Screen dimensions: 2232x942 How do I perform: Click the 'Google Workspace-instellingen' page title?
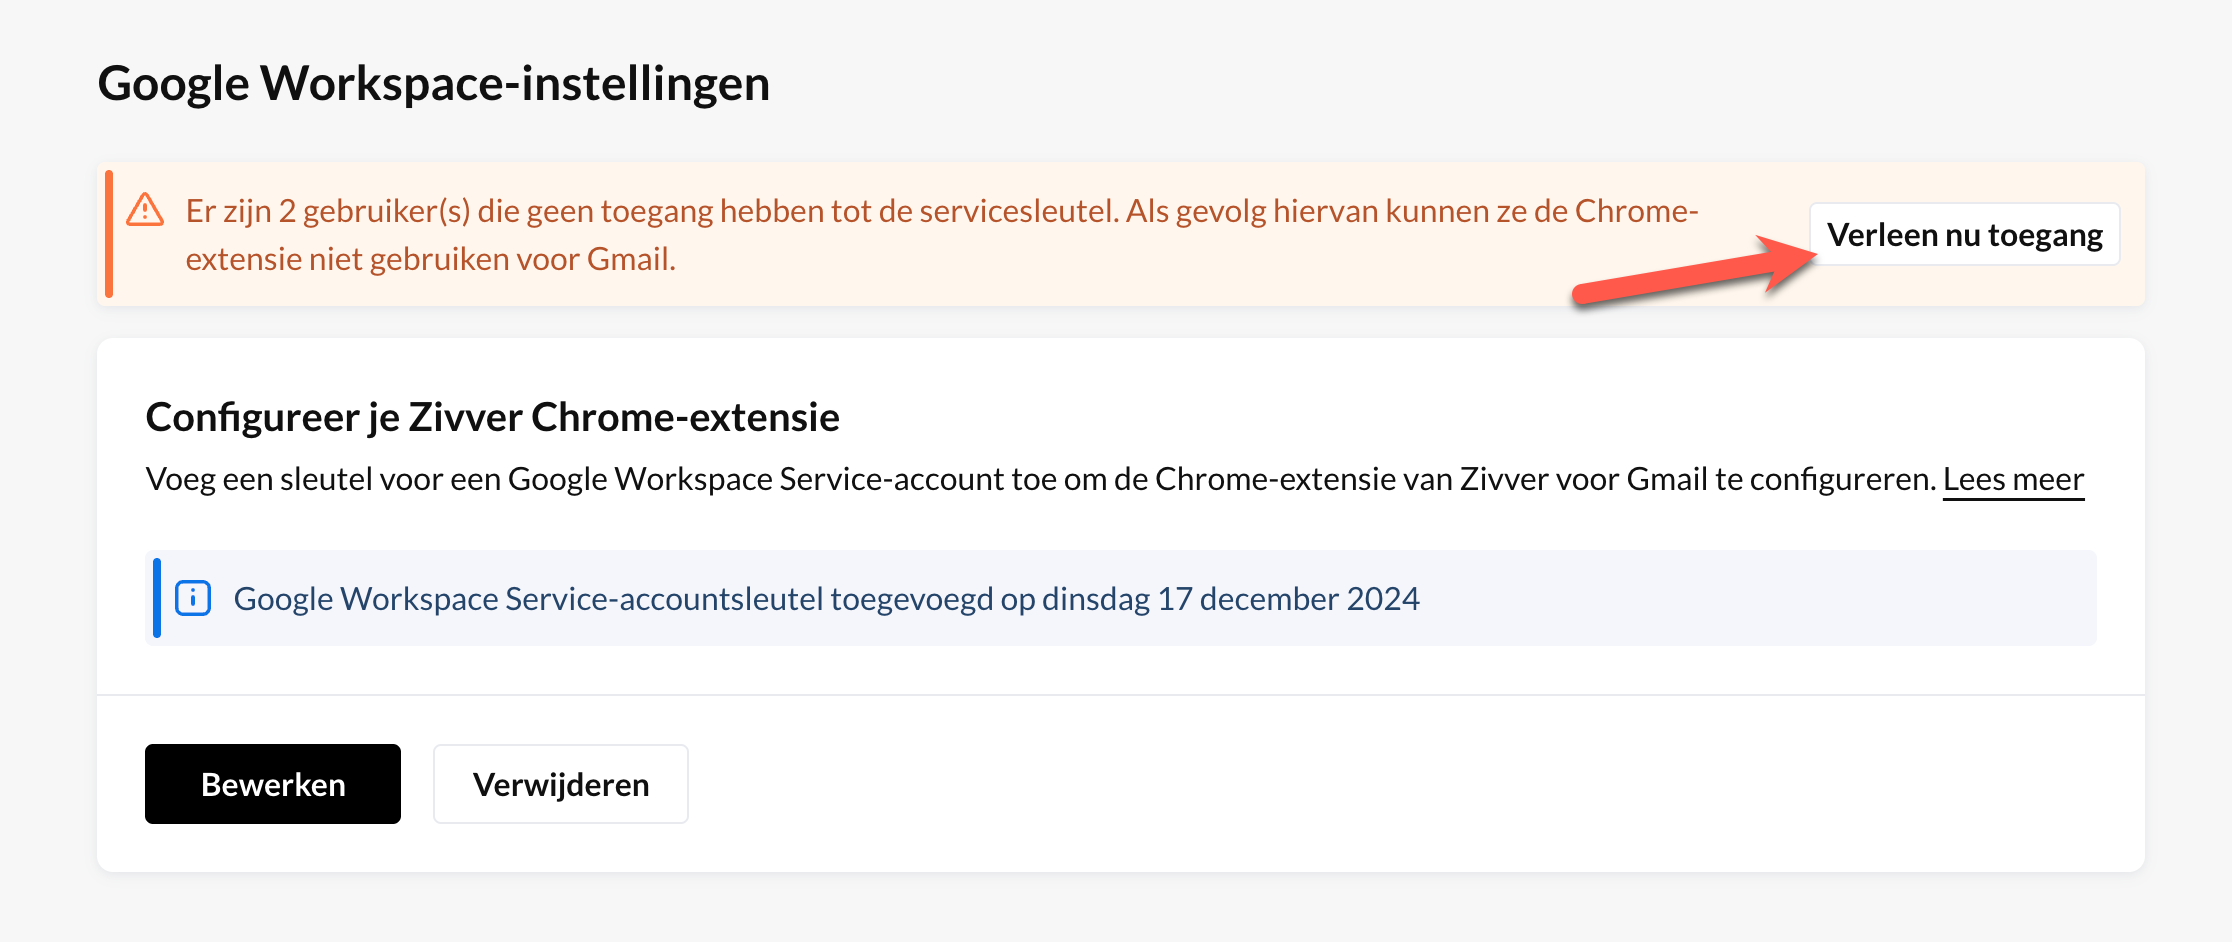[434, 83]
